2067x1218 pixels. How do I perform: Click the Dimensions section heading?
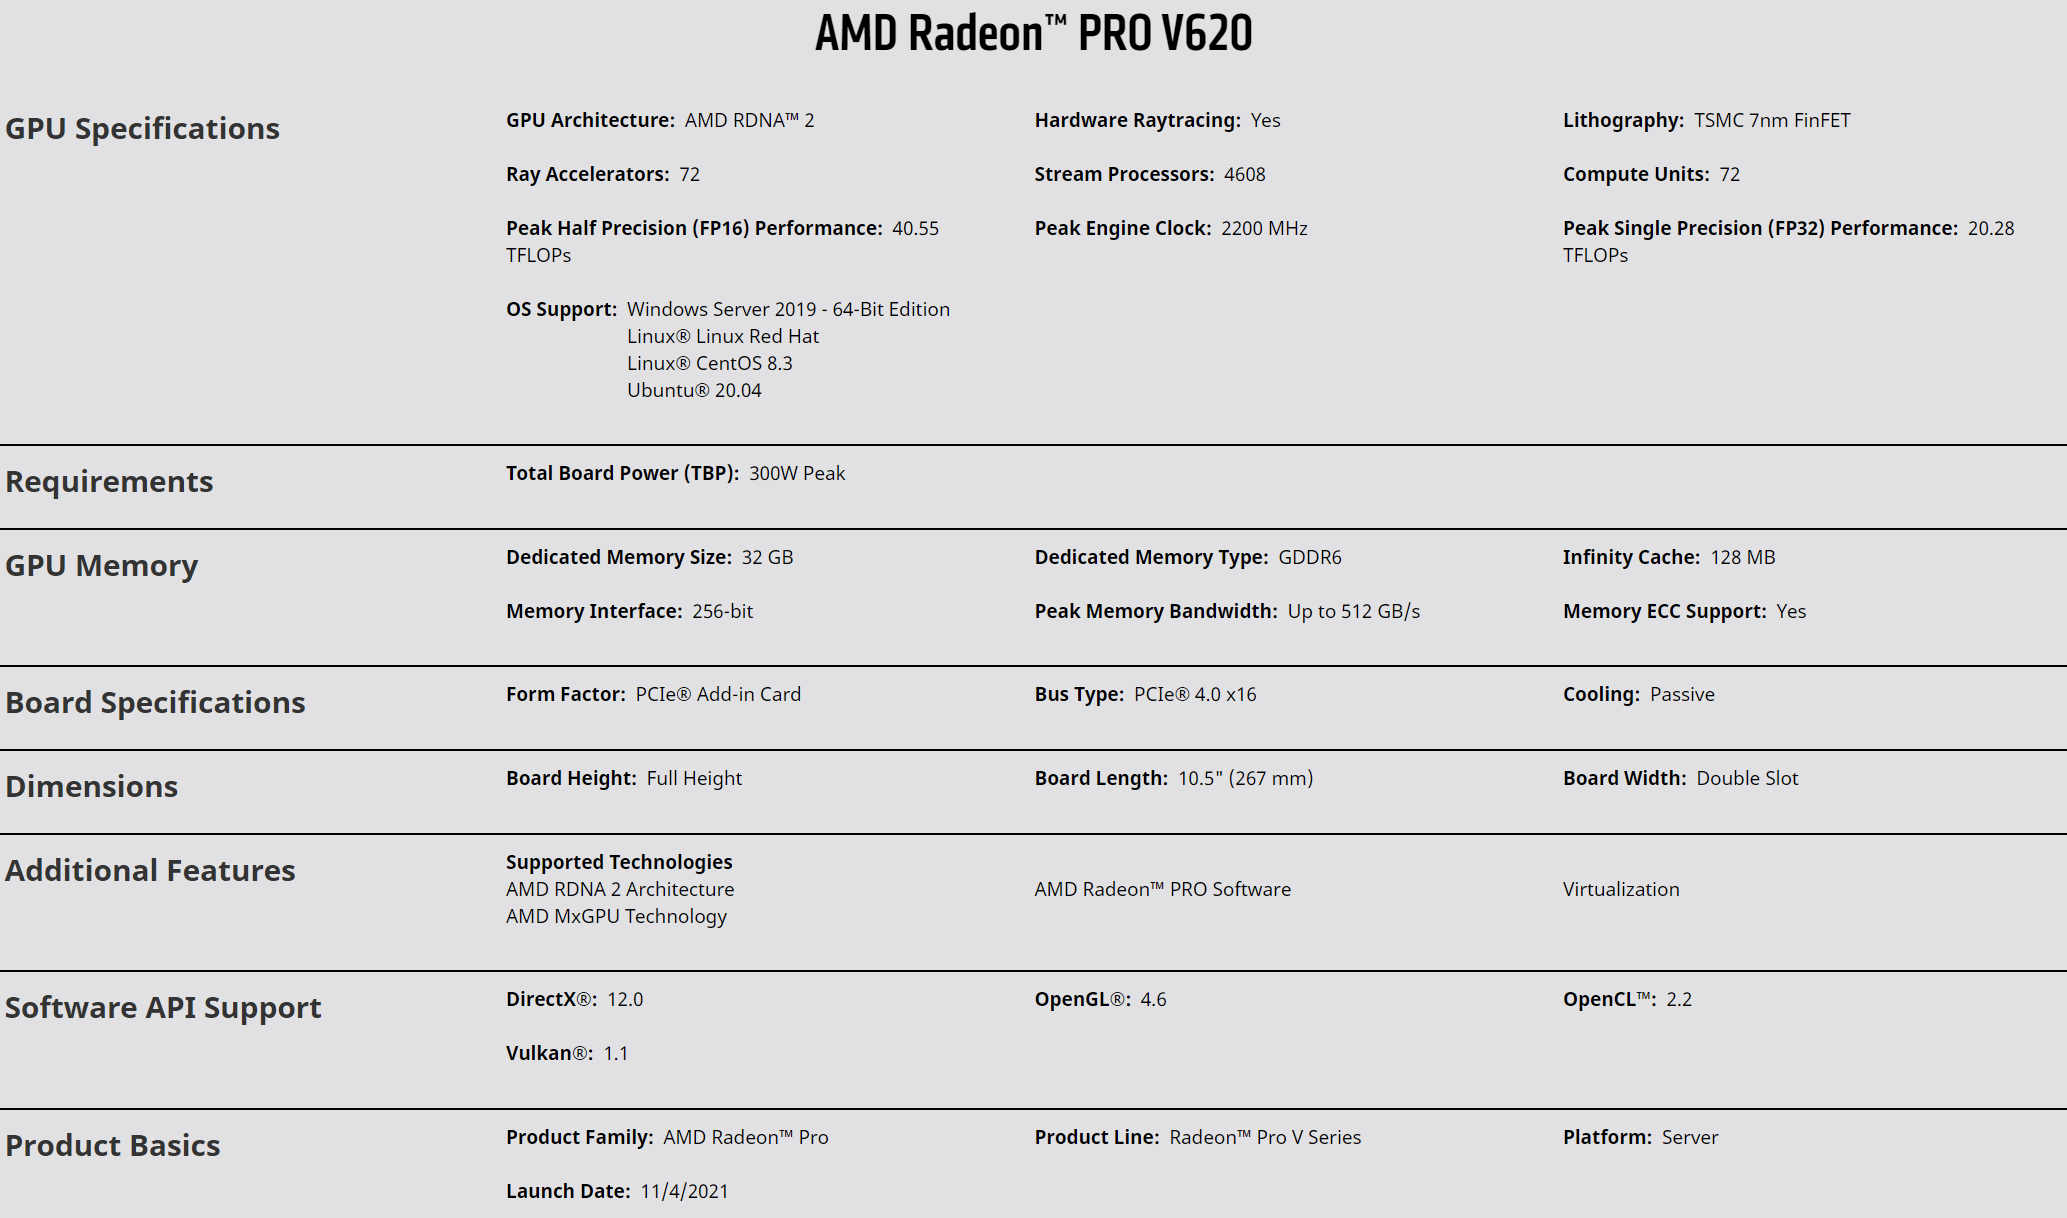(91, 786)
